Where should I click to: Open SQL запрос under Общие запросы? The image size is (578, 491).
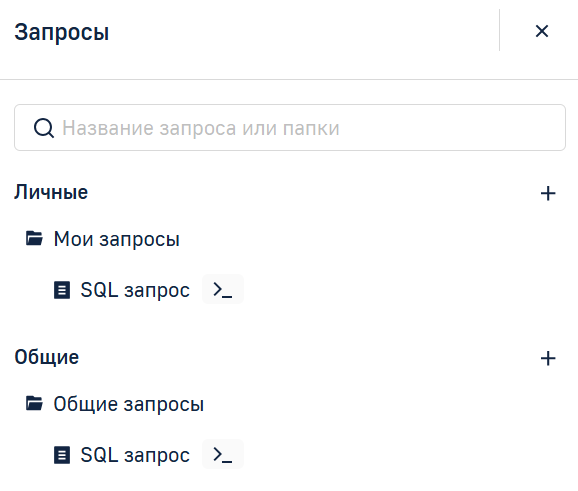click(x=135, y=455)
